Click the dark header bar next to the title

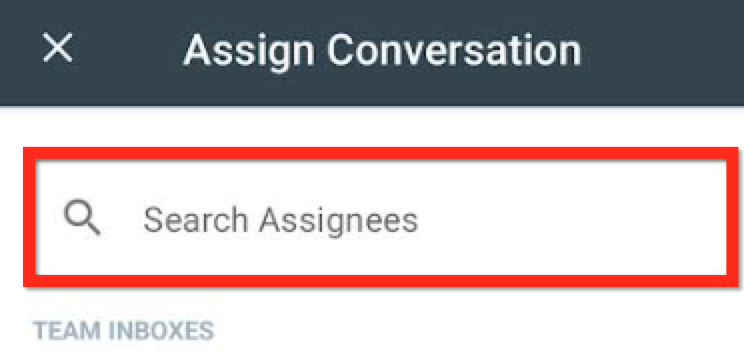pos(664,50)
